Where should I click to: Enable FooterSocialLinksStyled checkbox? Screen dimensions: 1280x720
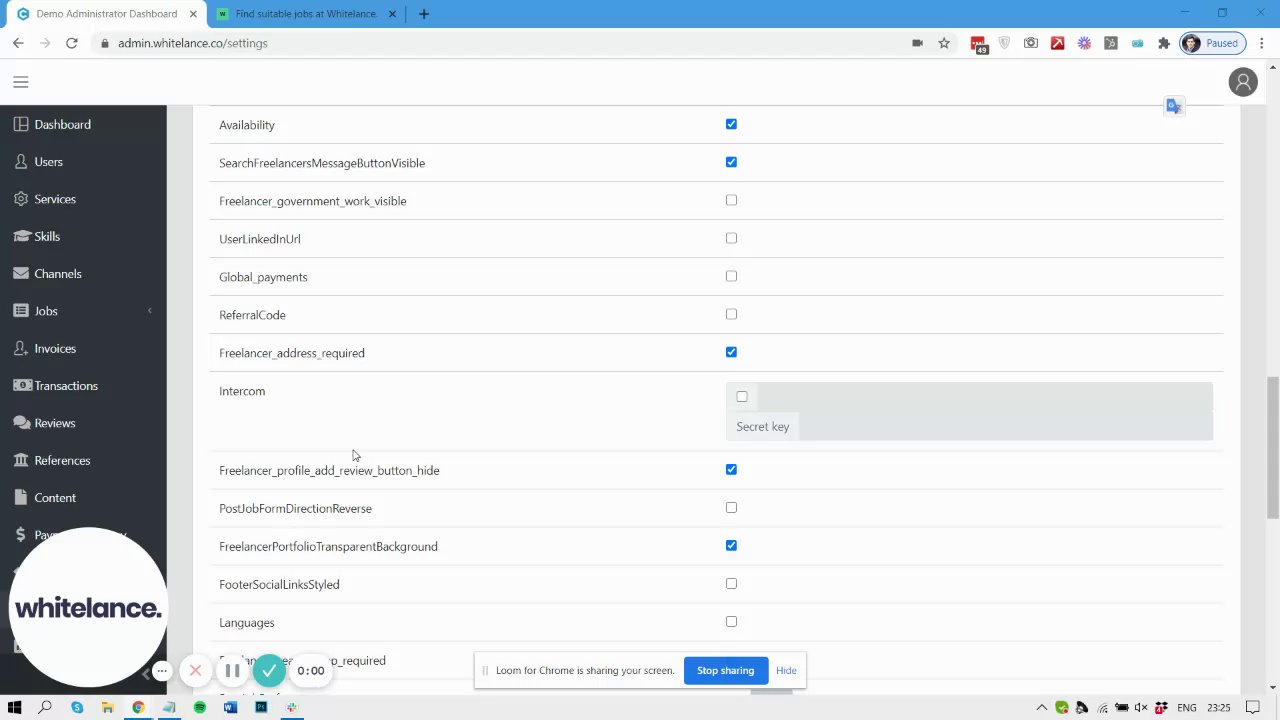point(731,583)
